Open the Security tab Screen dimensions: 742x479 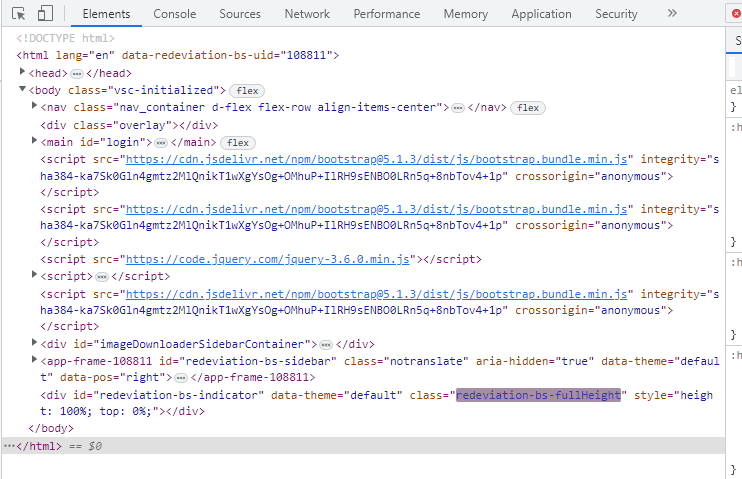(x=616, y=14)
